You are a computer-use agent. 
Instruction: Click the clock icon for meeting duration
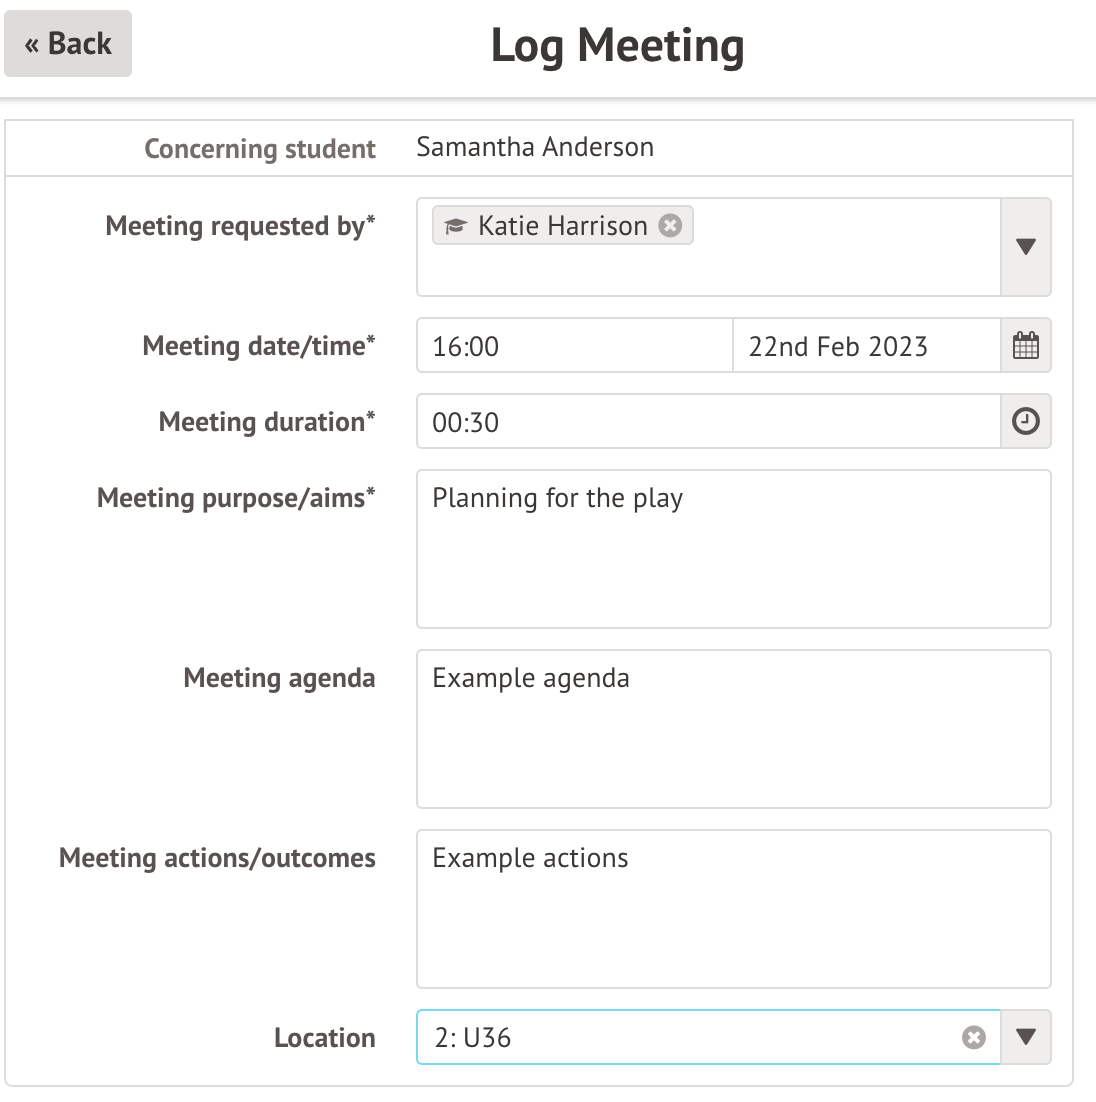click(x=1026, y=422)
